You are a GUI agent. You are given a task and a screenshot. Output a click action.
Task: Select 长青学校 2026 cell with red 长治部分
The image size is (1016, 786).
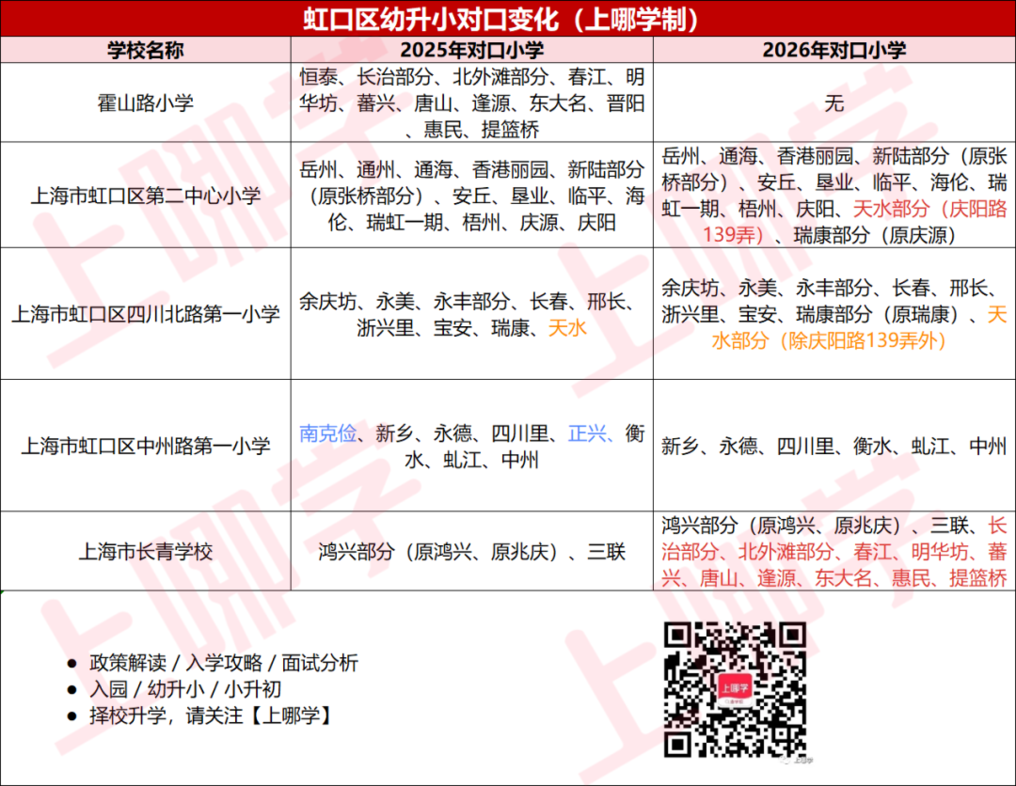tap(835, 551)
